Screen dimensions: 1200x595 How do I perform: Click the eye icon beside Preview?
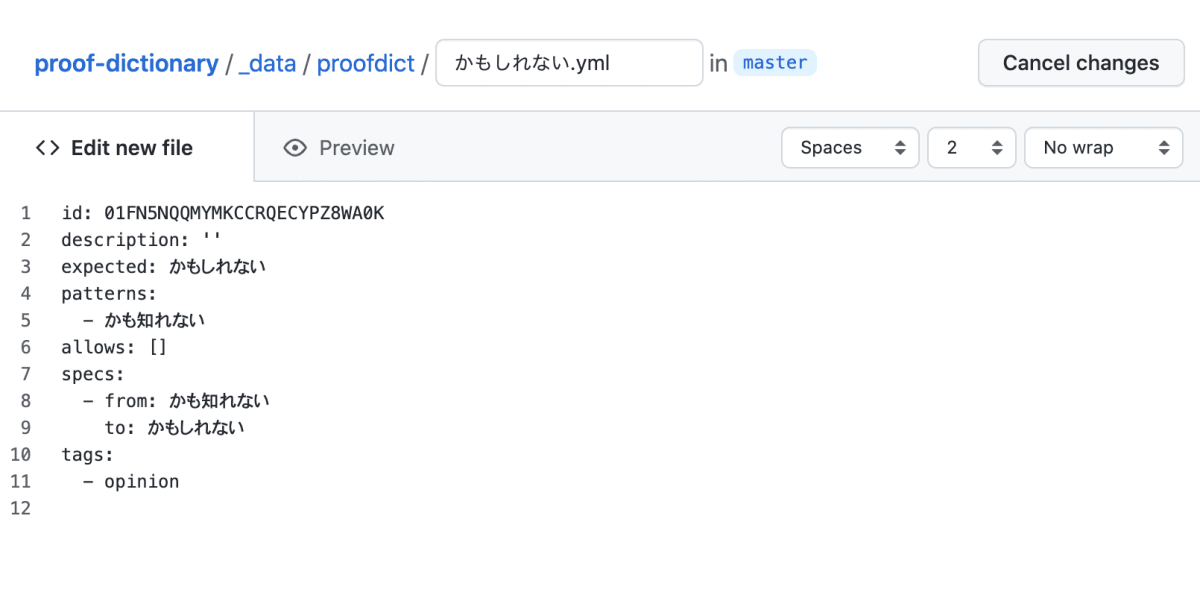[294, 148]
